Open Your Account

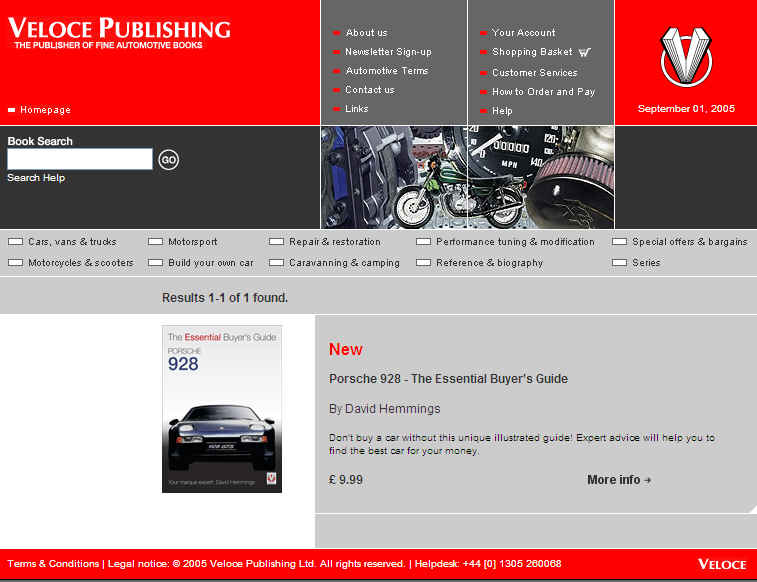524,33
